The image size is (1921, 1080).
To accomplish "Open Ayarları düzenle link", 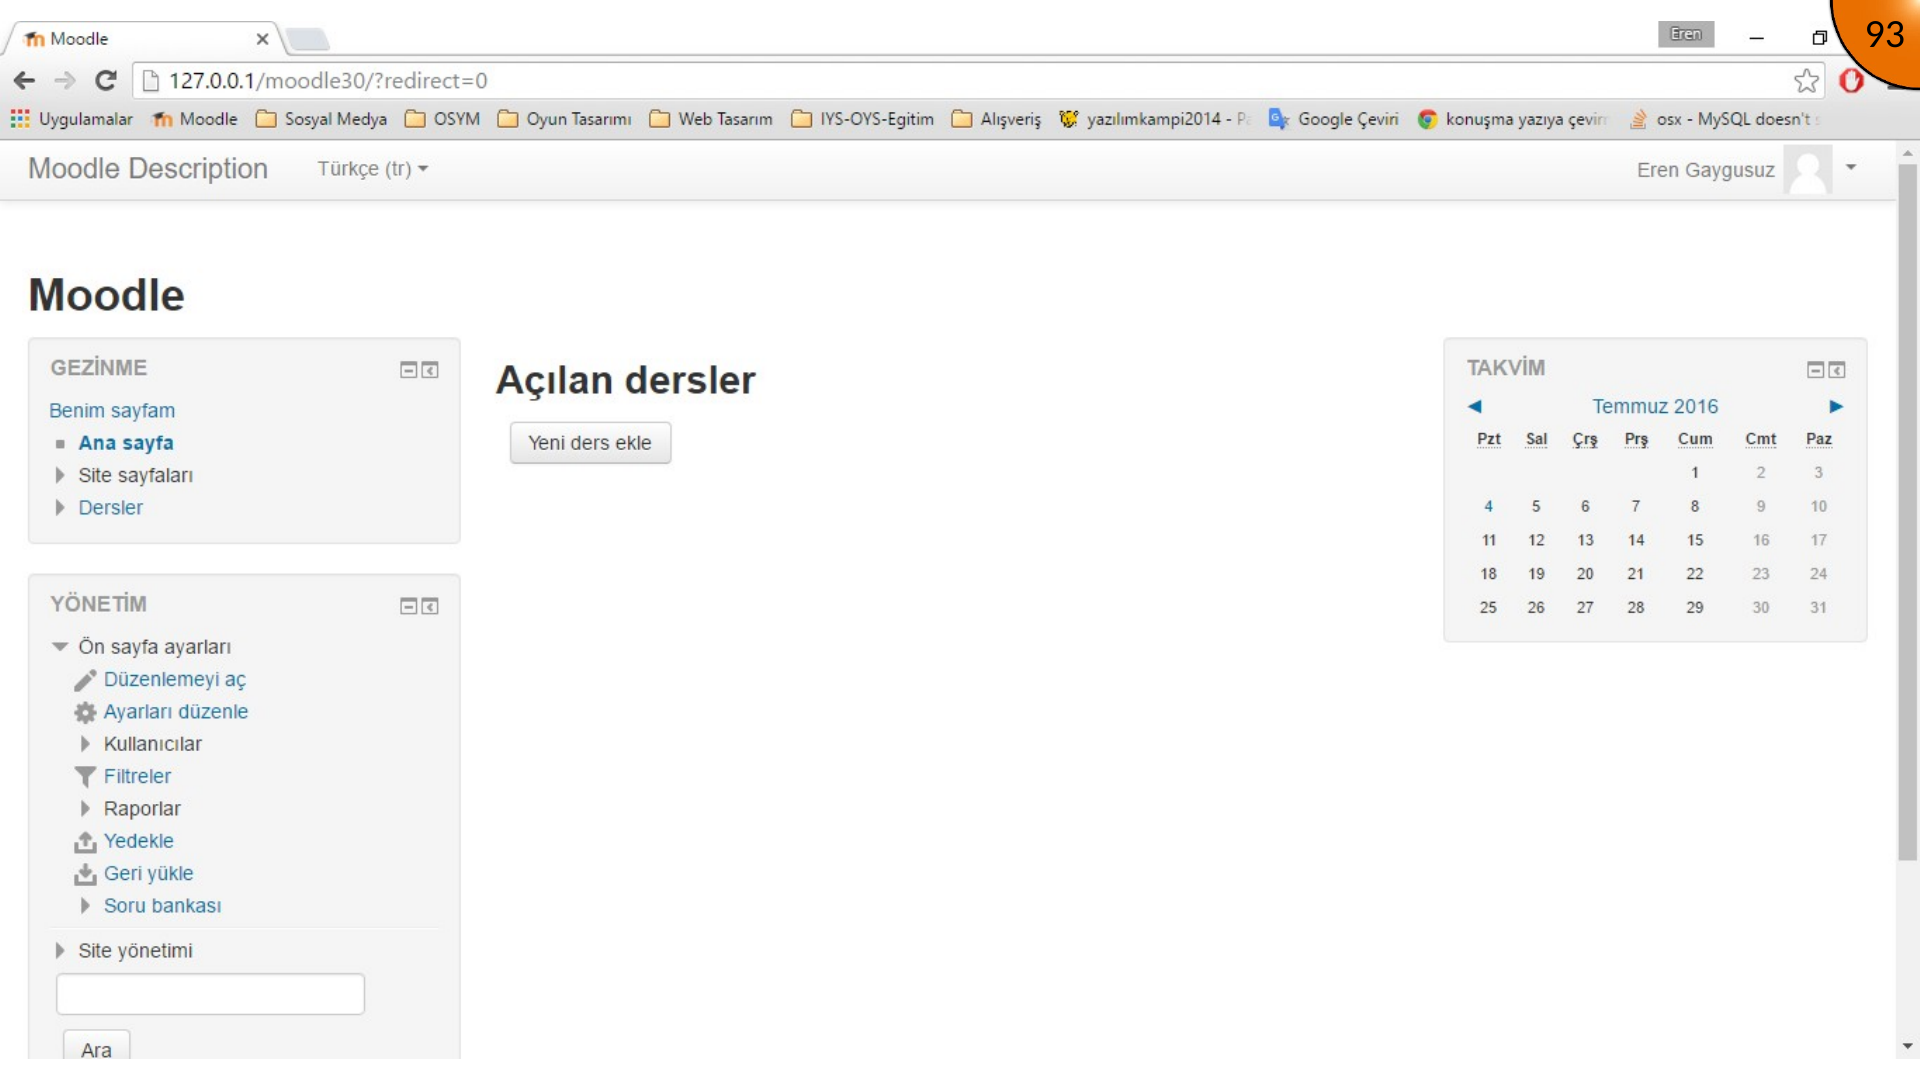I will pyautogui.click(x=176, y=712).
